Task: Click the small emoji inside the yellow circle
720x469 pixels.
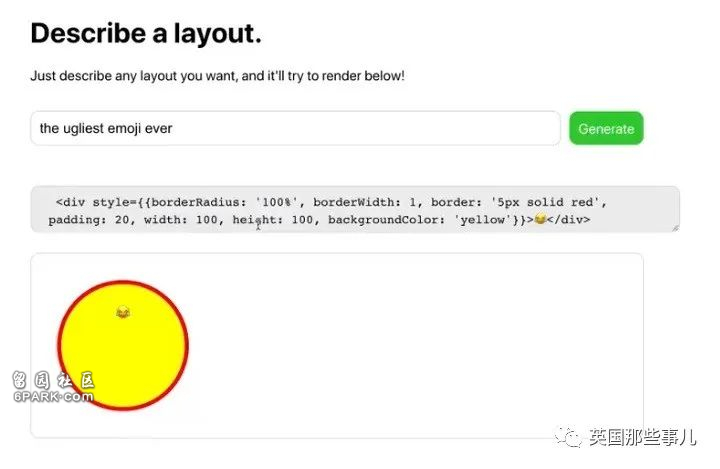Action: [123, 312]
